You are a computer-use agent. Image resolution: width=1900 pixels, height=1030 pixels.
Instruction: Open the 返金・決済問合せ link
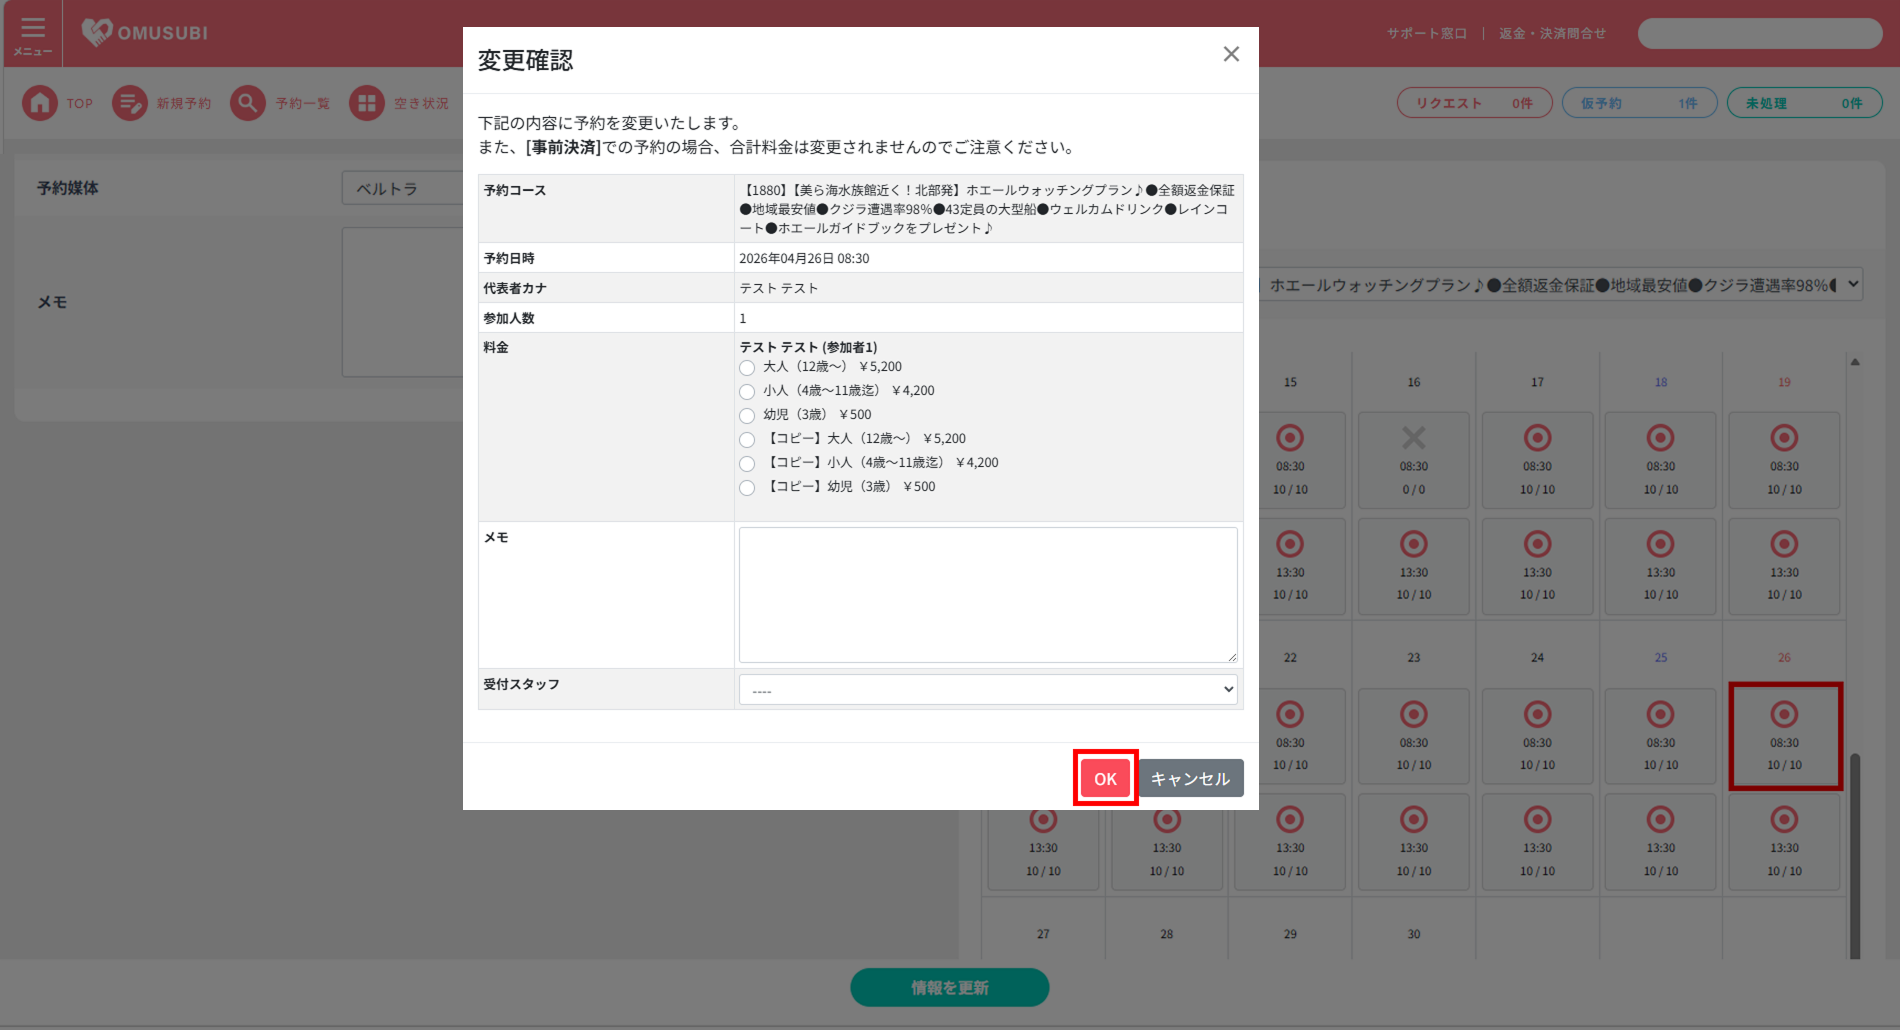coord(1552,33)
